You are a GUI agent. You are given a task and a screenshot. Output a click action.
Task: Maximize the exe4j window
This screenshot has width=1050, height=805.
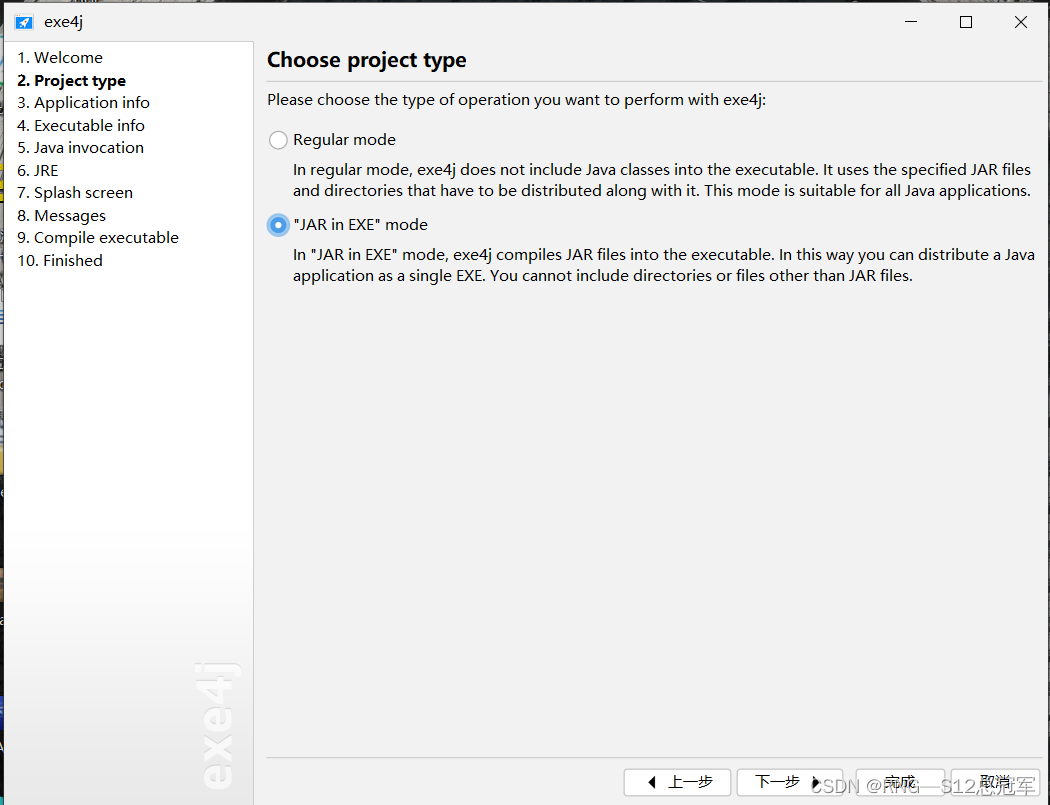click(x=966, y=22)
